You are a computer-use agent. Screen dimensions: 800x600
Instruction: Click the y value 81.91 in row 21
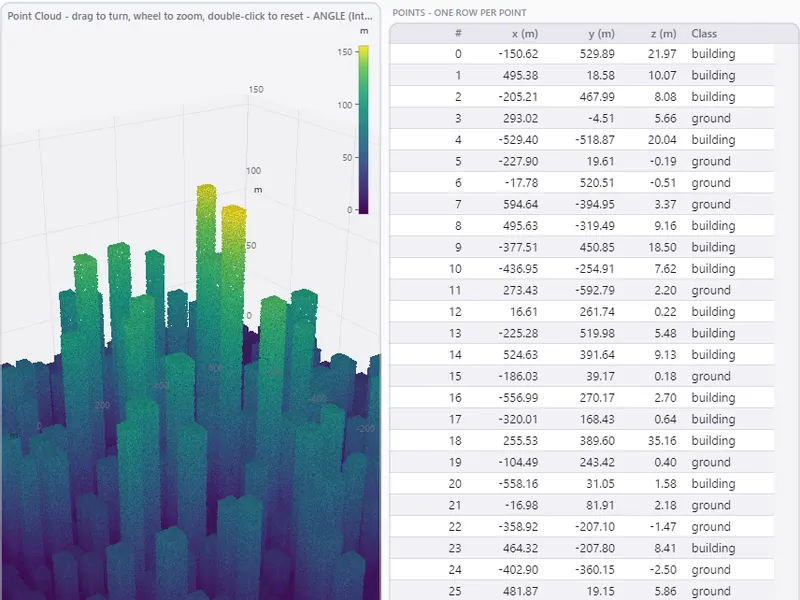(601, 505)
